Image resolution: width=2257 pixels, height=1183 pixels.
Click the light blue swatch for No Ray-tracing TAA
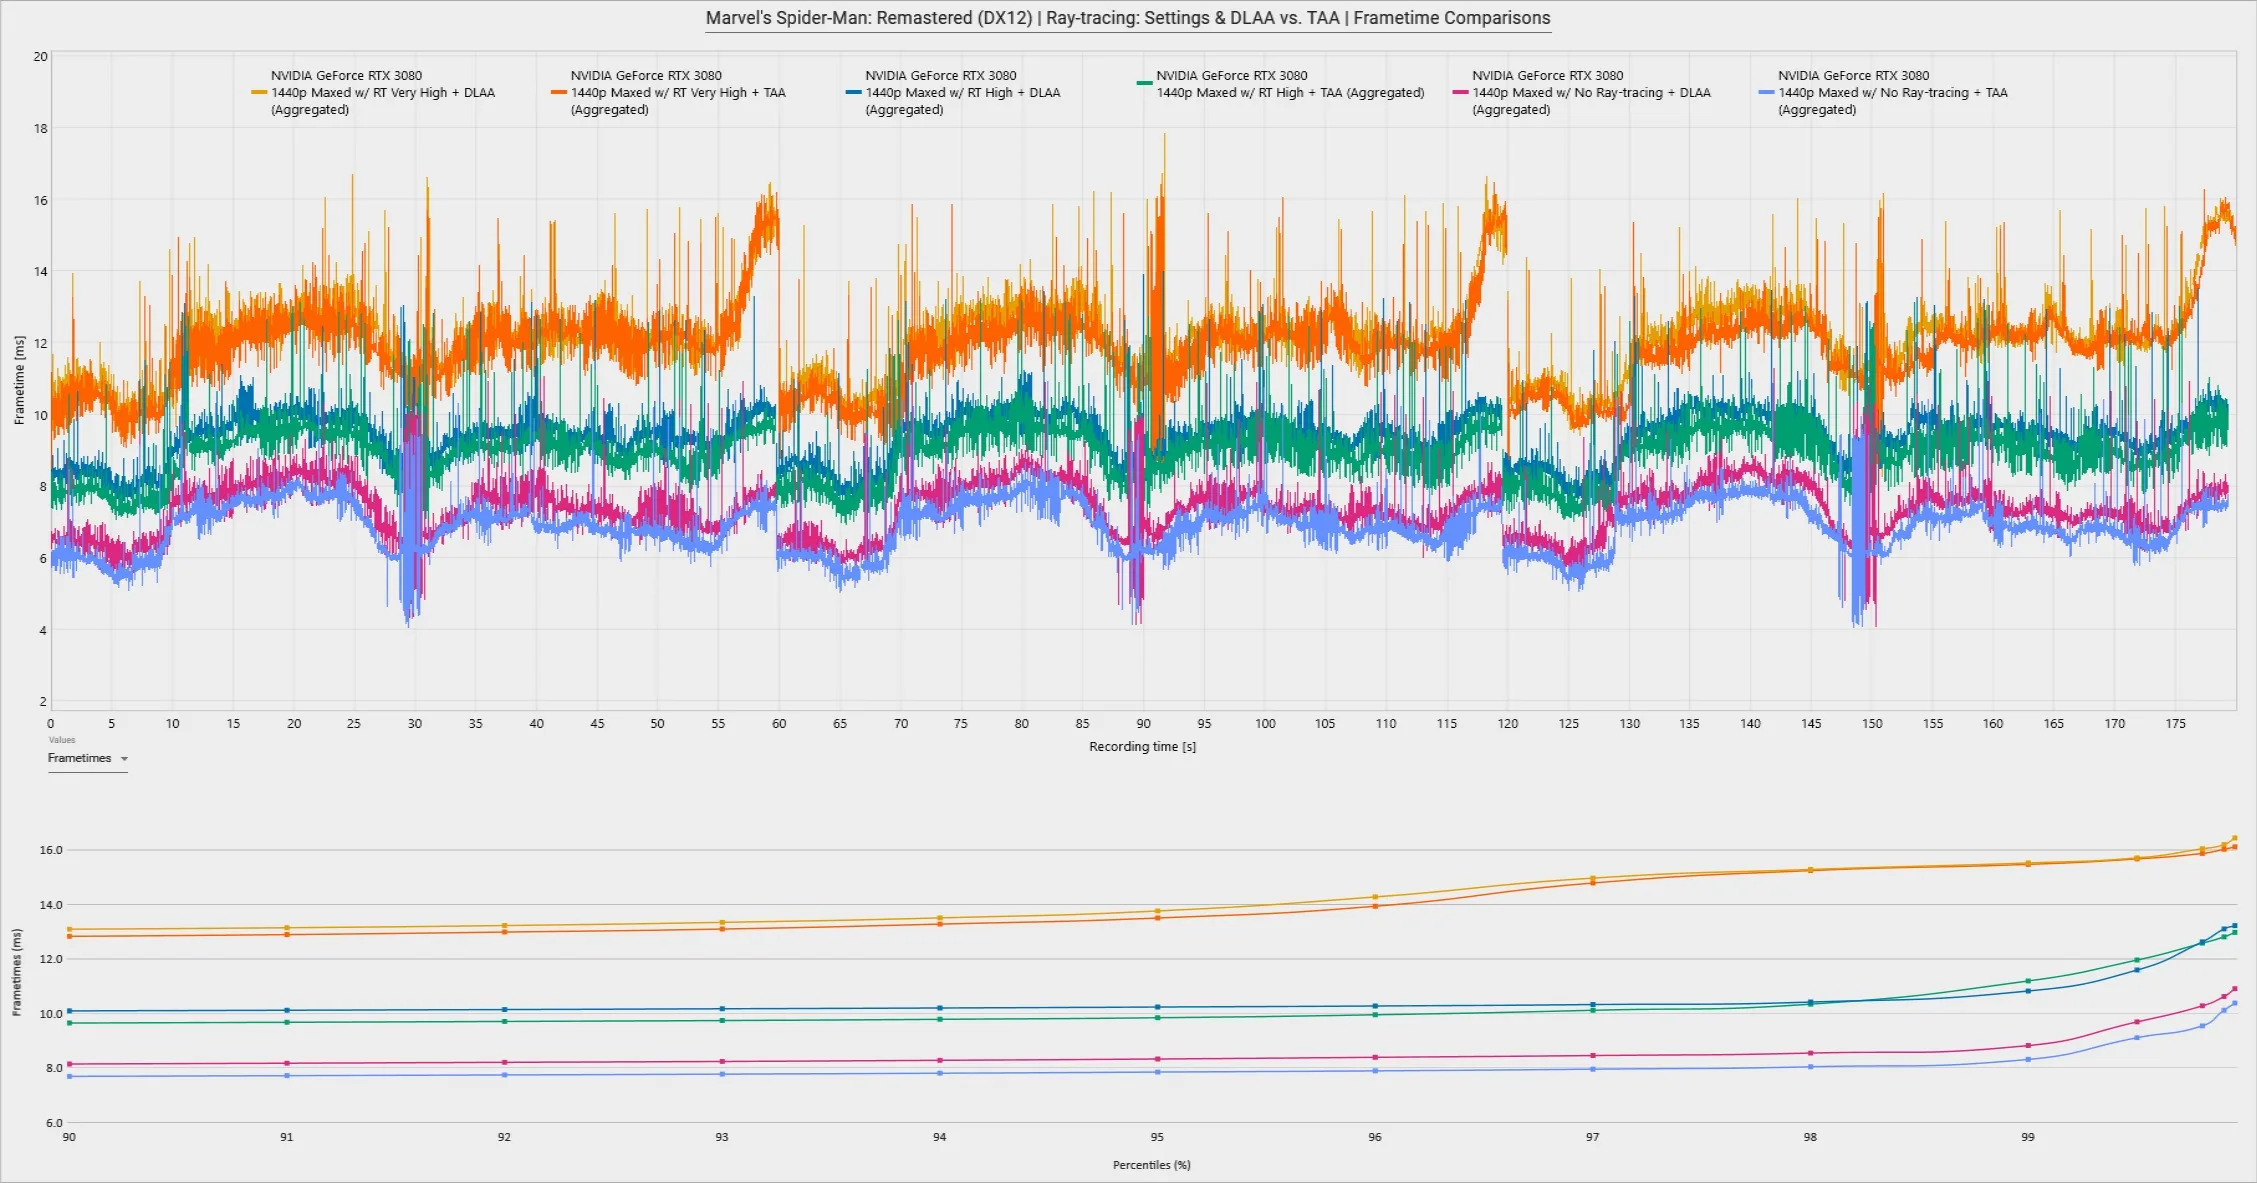(x=1767, y=92)
